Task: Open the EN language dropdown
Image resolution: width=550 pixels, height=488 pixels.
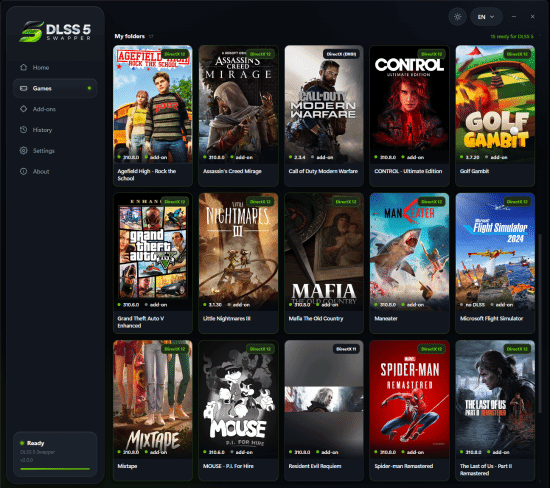Action: (486, 17)
